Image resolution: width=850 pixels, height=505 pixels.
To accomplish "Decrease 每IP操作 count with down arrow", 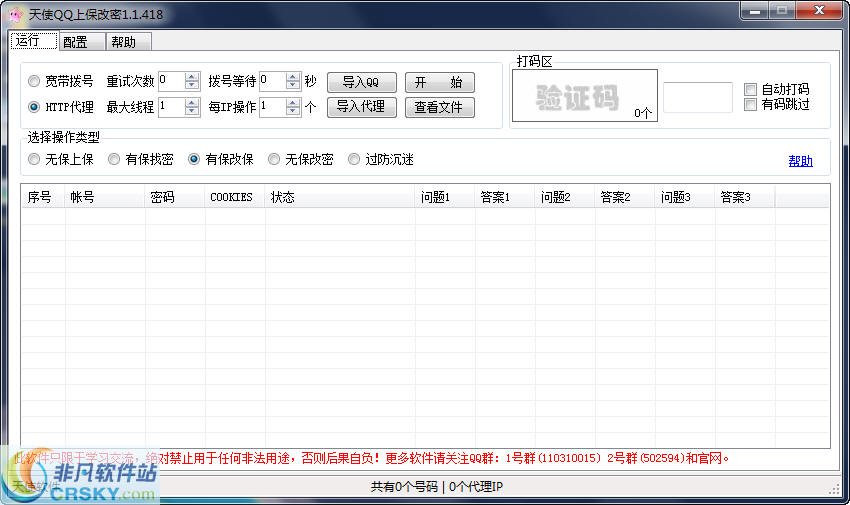I will click(x=293, y=112).
